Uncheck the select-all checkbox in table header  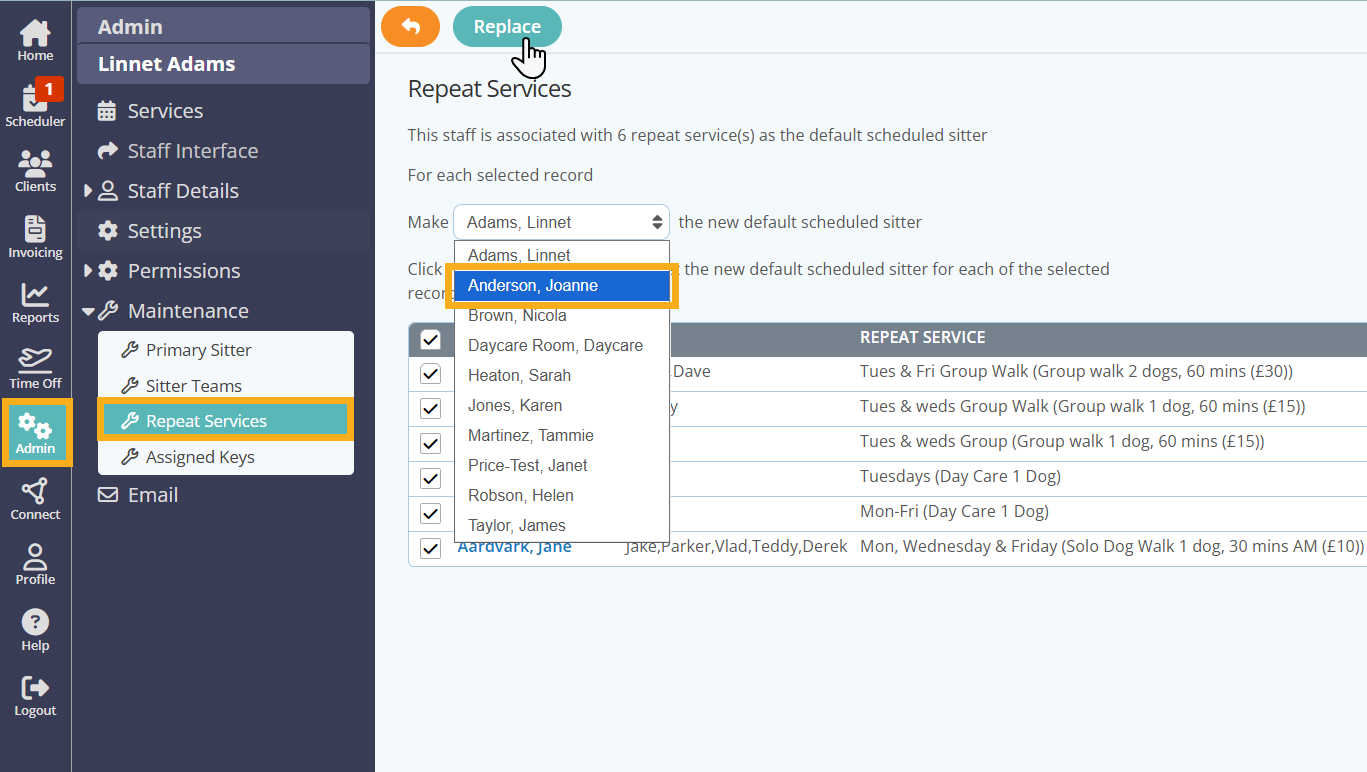point(430,338)
